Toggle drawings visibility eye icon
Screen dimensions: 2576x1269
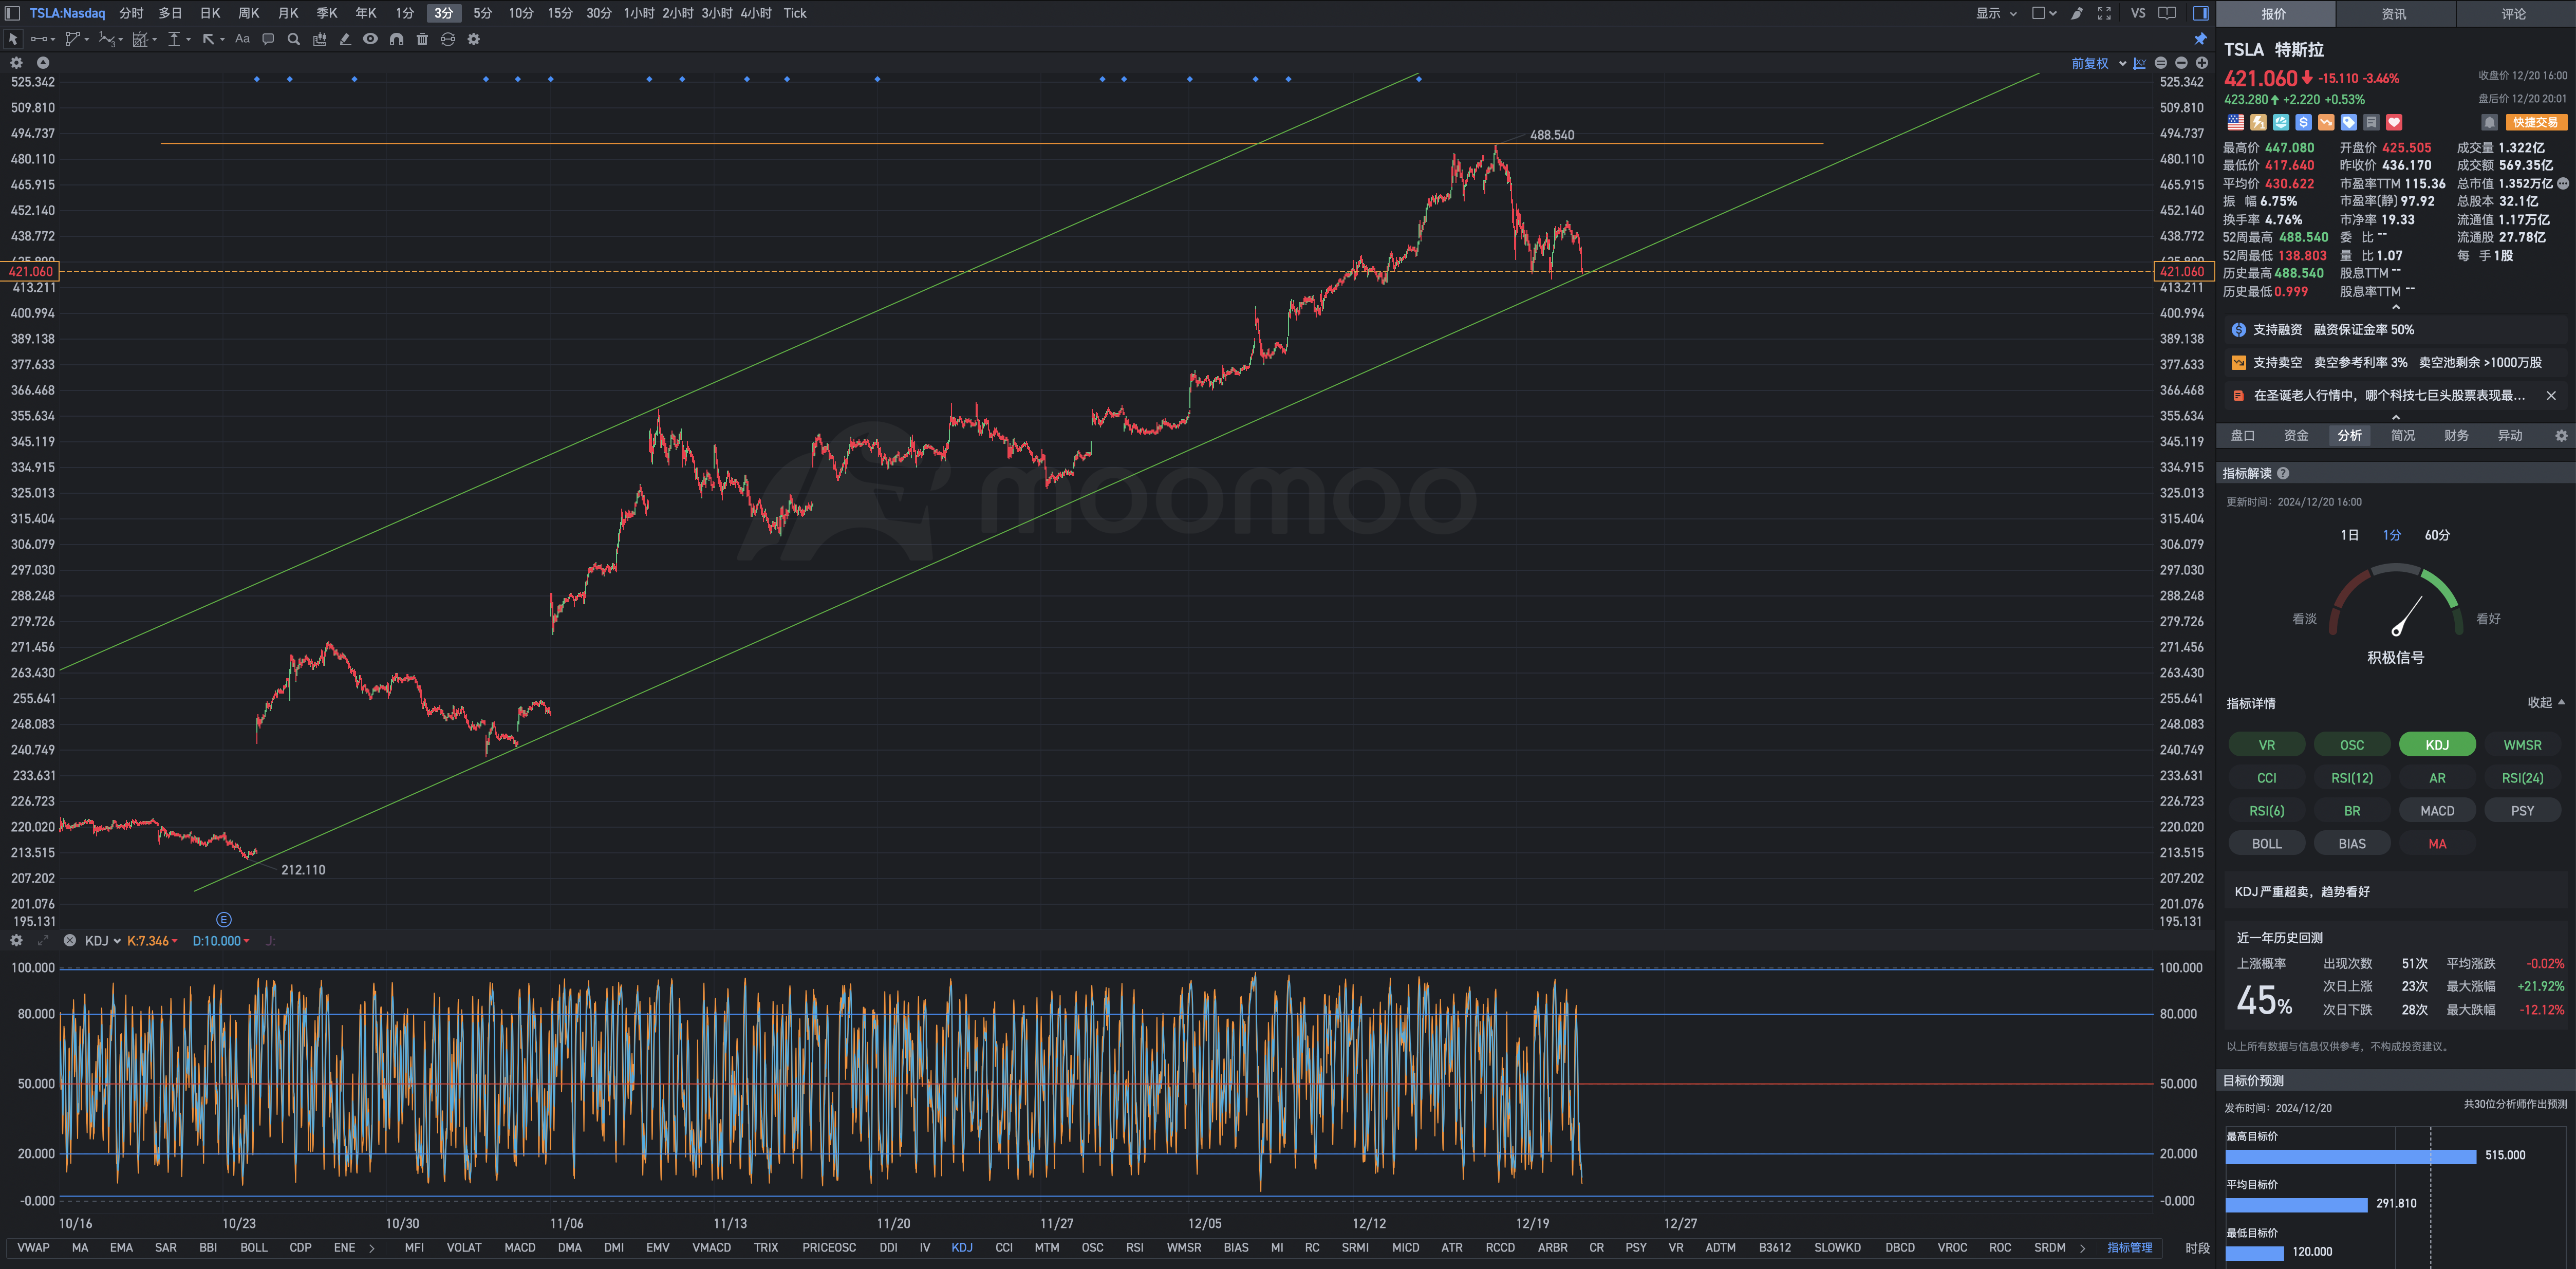click(x=370, y=39)
